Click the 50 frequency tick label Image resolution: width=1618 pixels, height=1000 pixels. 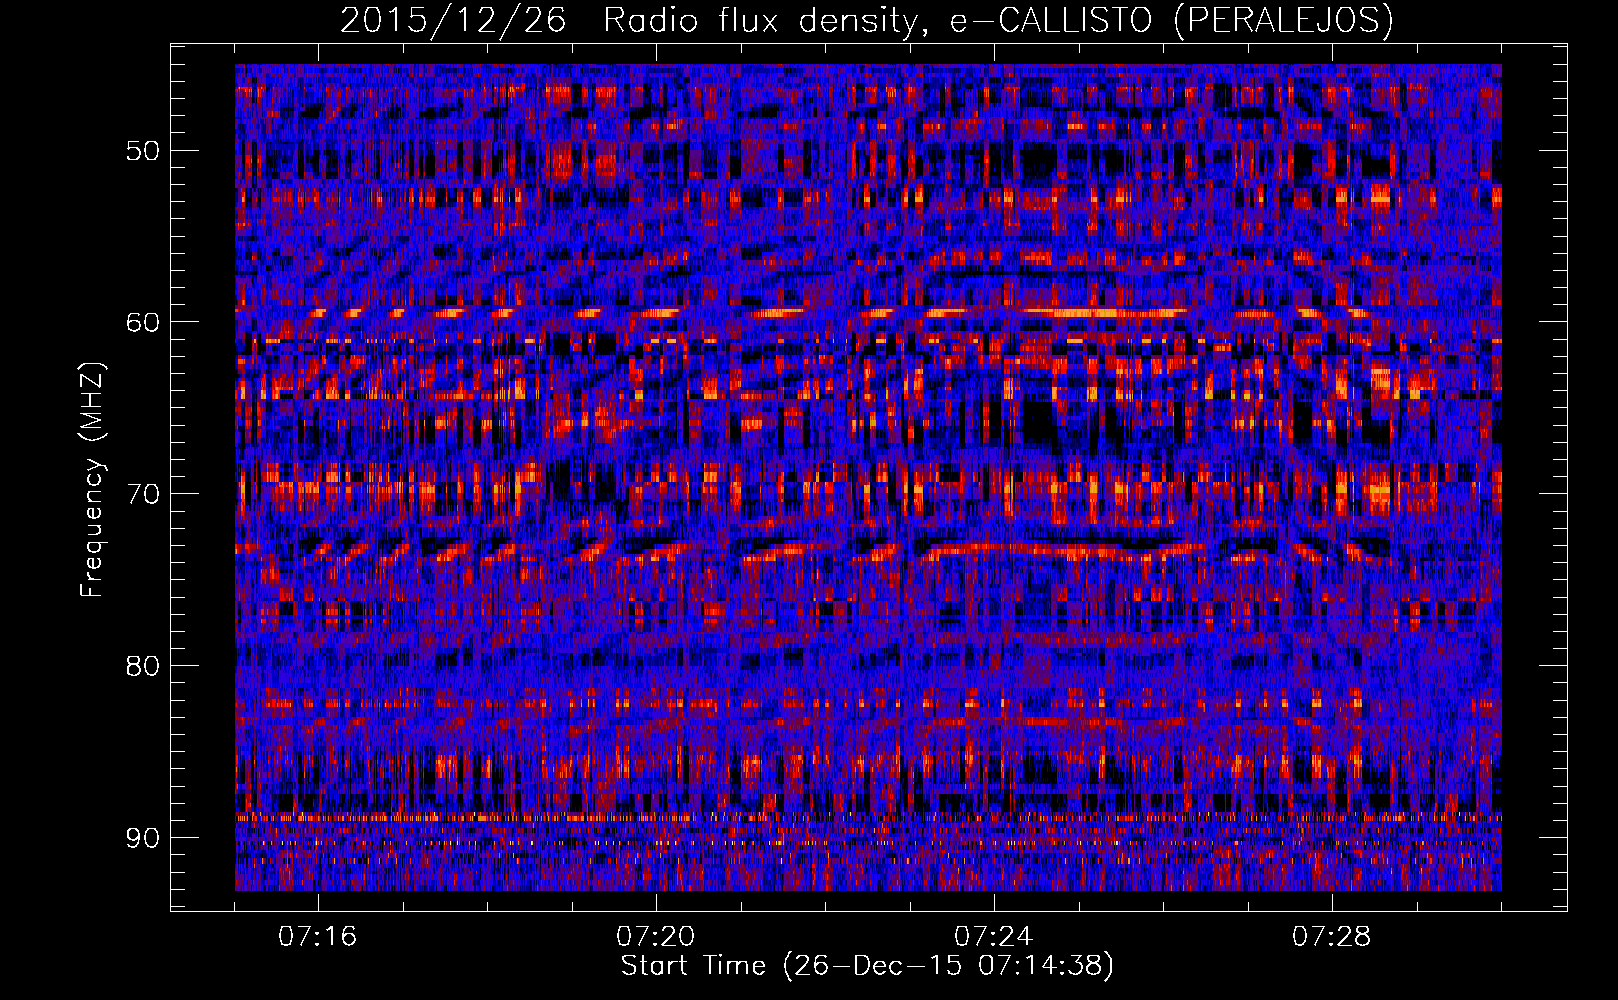tap(142, 151)
